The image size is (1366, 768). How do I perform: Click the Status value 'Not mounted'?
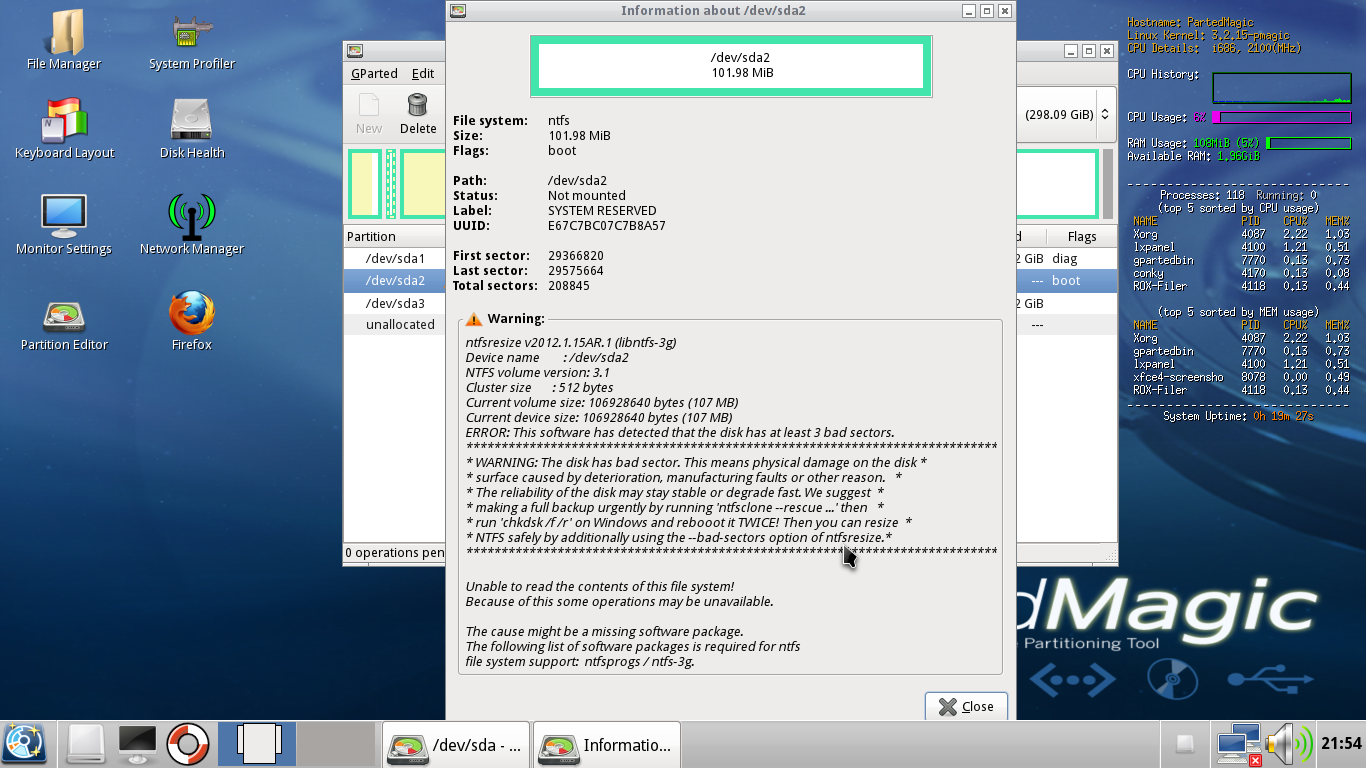(x=587, y=196)
